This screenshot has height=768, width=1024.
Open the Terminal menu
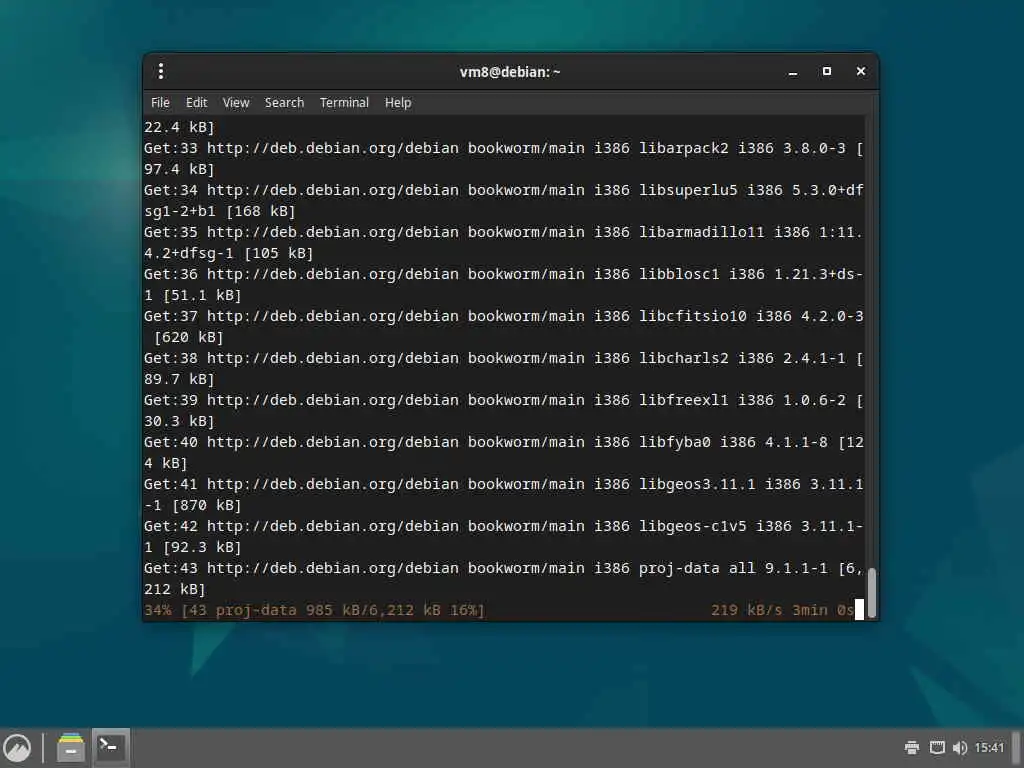[x=344, y=103]
